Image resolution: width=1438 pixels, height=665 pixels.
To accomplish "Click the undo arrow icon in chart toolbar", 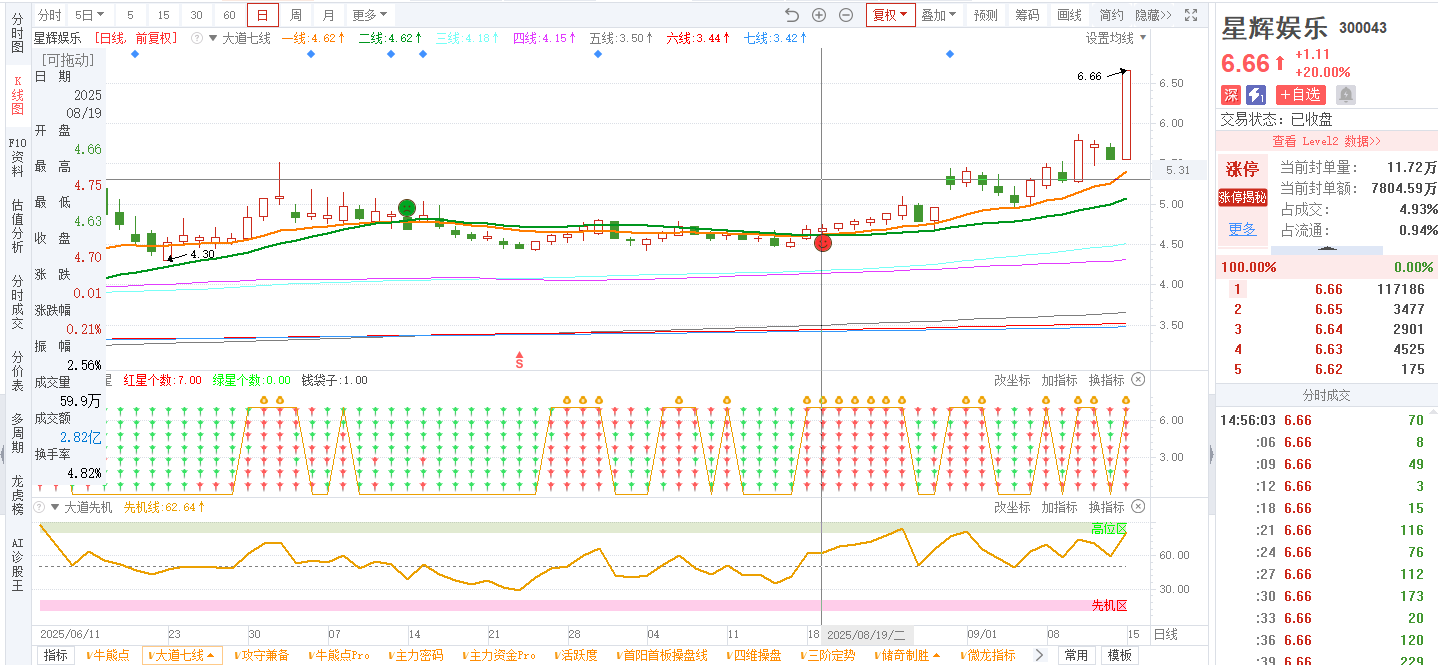I will coord(792,15).
